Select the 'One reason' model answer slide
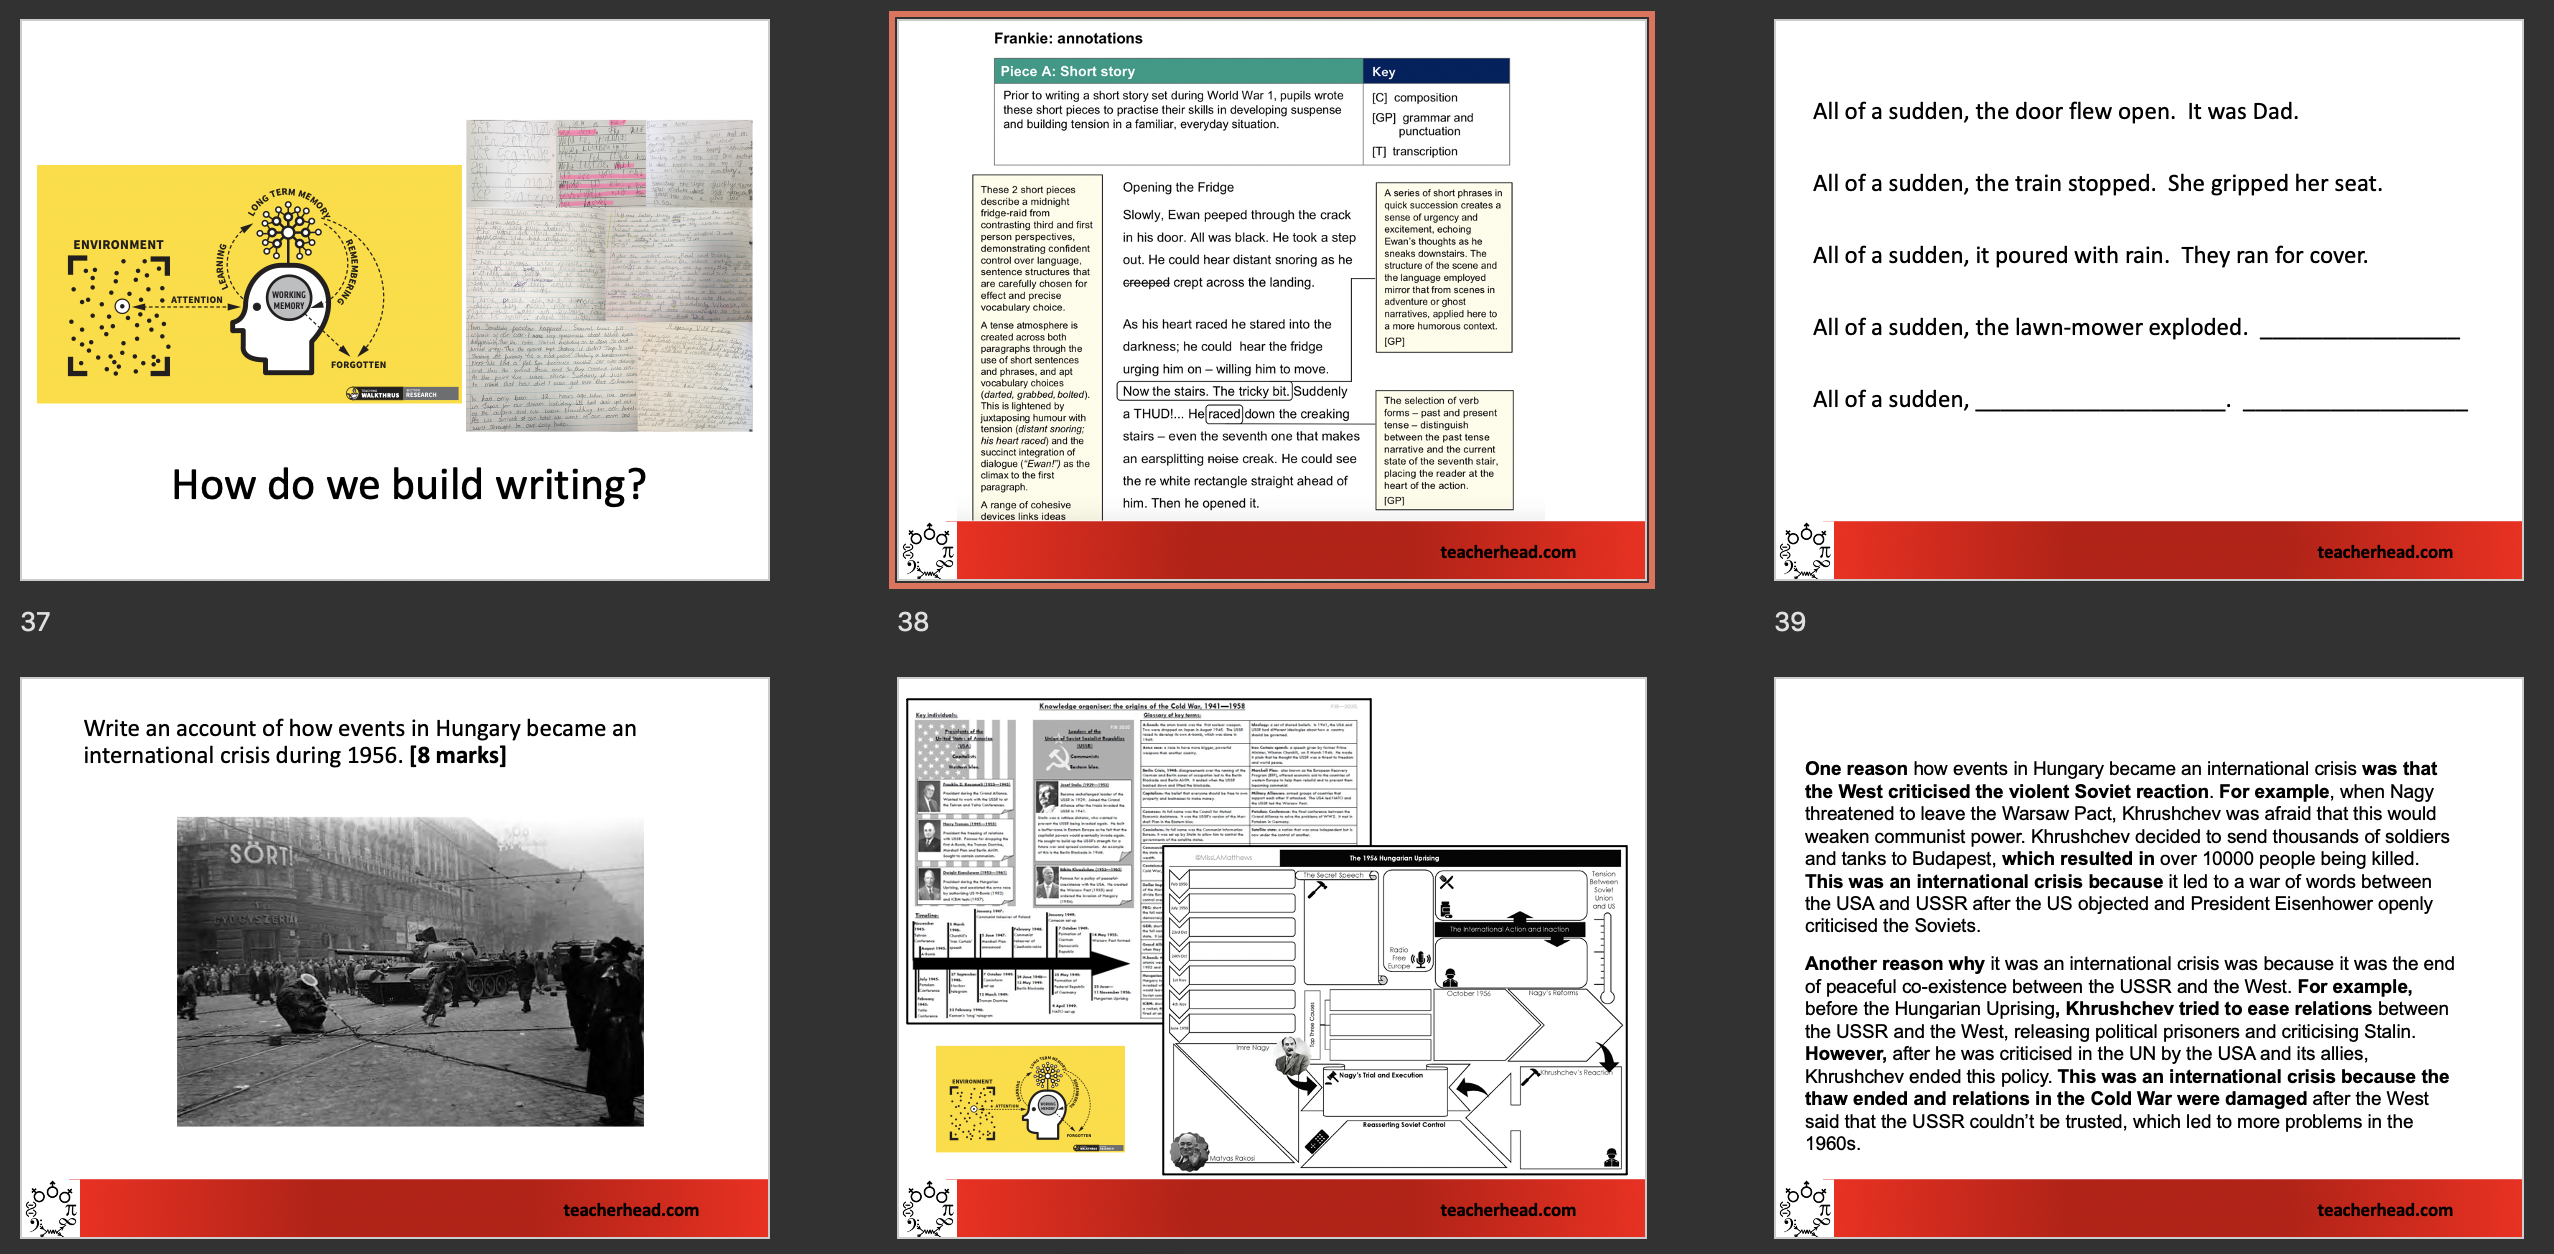The width and height of the screenshot is (2554, 1254). tap(2147, 957)
